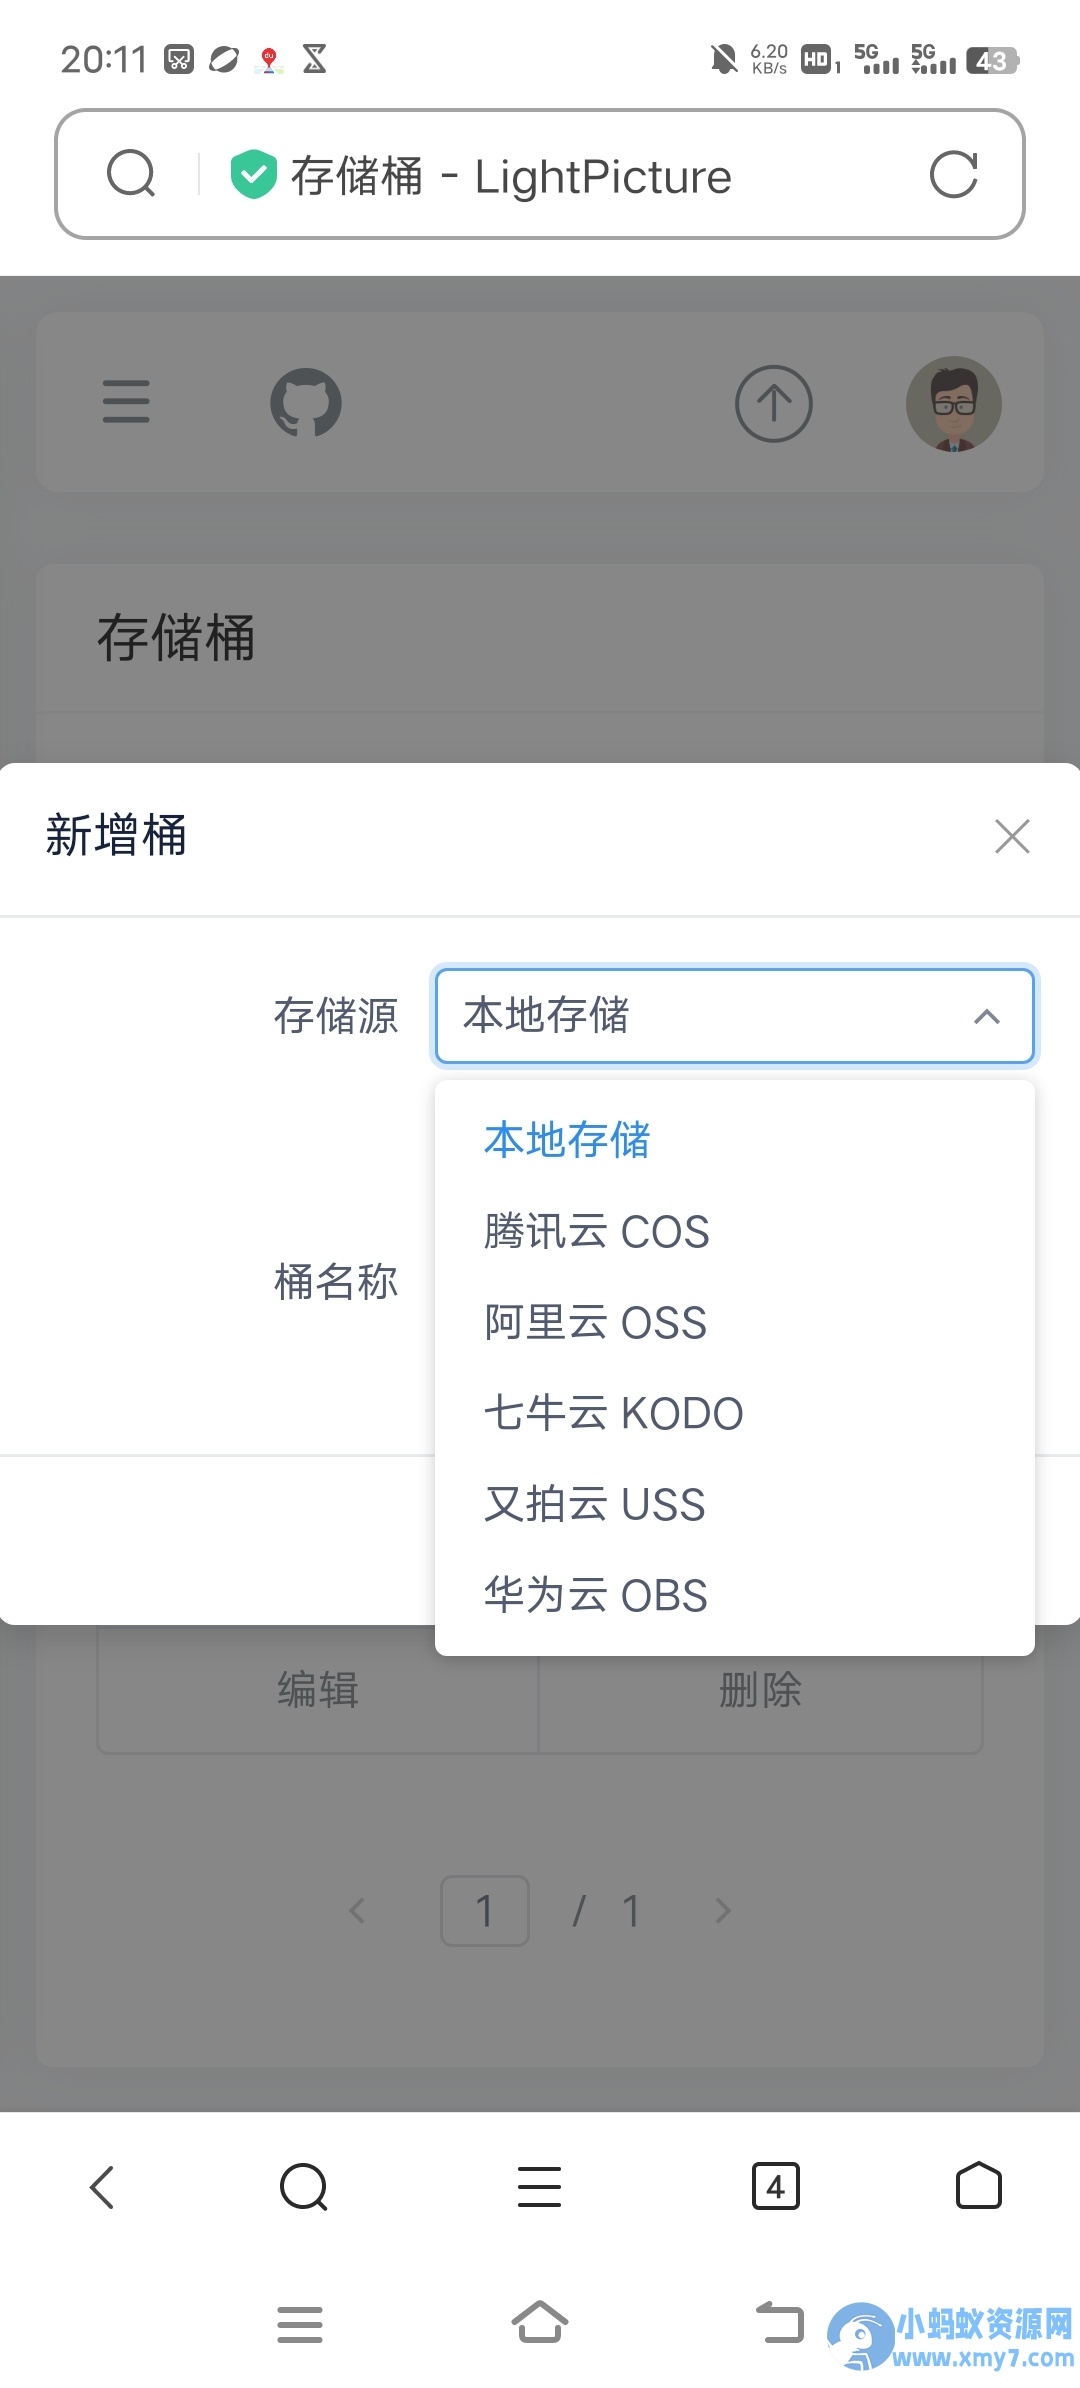Screen dimensions: 1080x2388
Task: Tap the system back button
Action: tap(780, 2322)
